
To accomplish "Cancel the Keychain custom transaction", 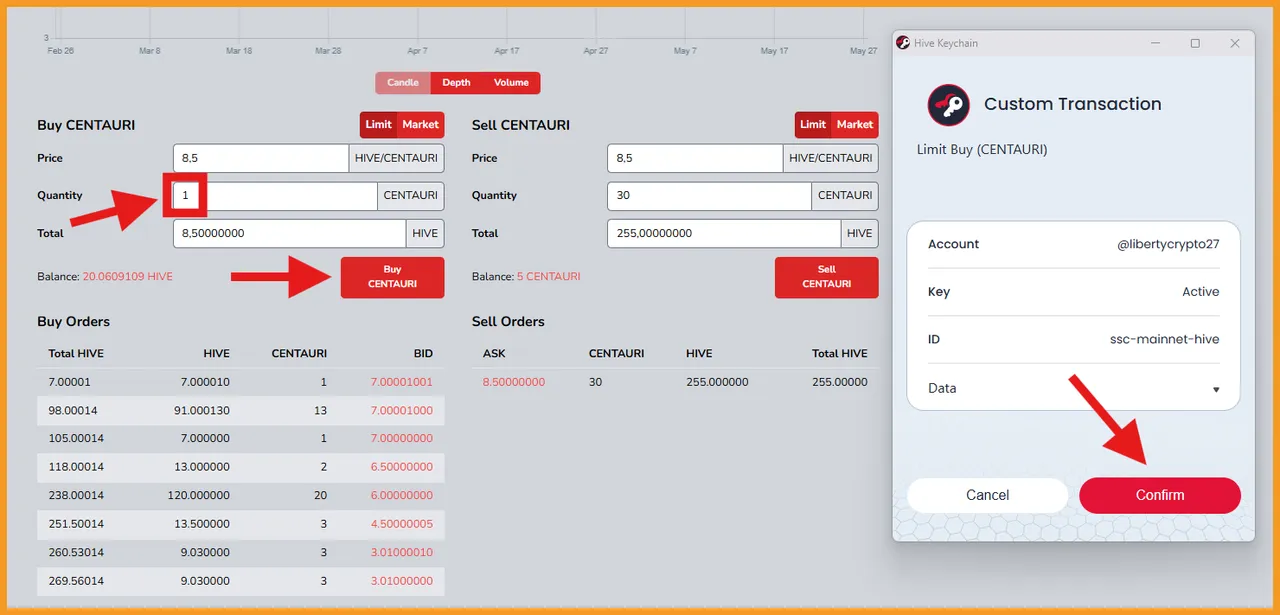I will pos(988,495).
